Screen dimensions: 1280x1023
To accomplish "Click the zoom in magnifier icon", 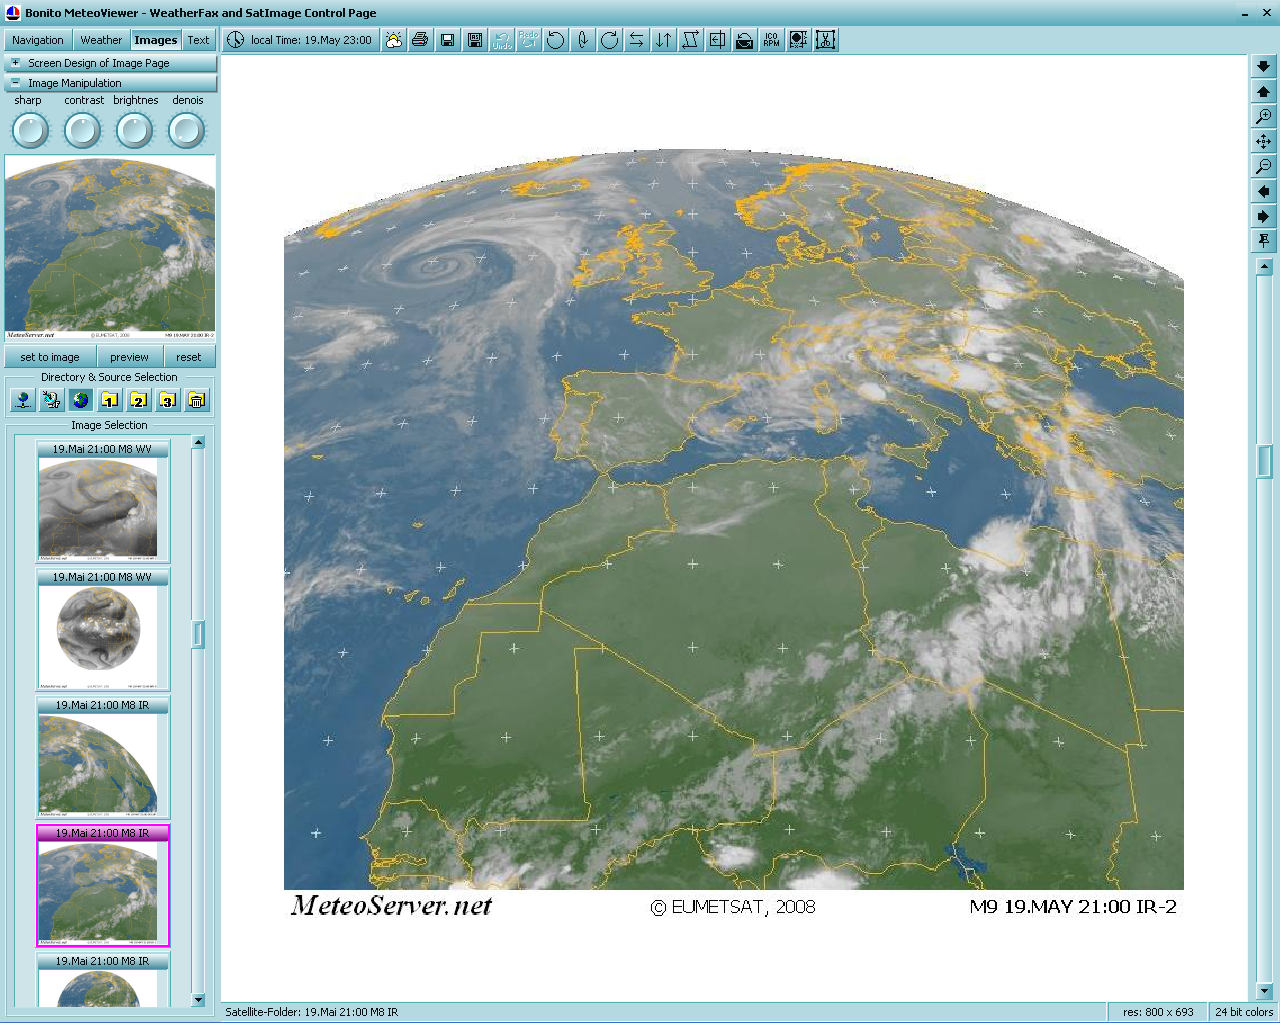I will coord(1263,117).
